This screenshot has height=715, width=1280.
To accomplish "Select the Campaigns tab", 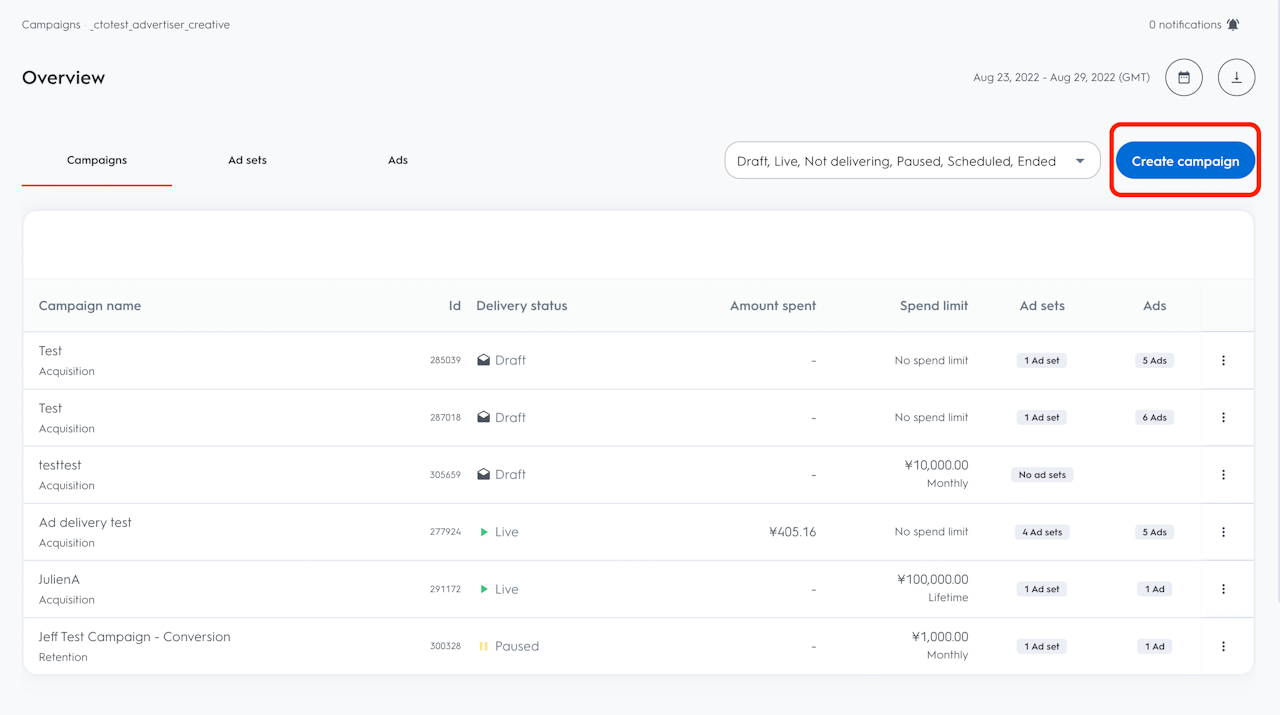I will [97, 160].
